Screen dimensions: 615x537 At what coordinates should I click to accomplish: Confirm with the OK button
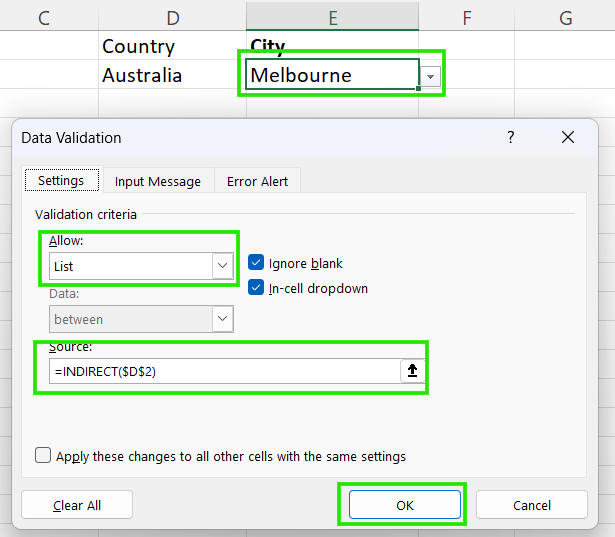tap(405, 505)
